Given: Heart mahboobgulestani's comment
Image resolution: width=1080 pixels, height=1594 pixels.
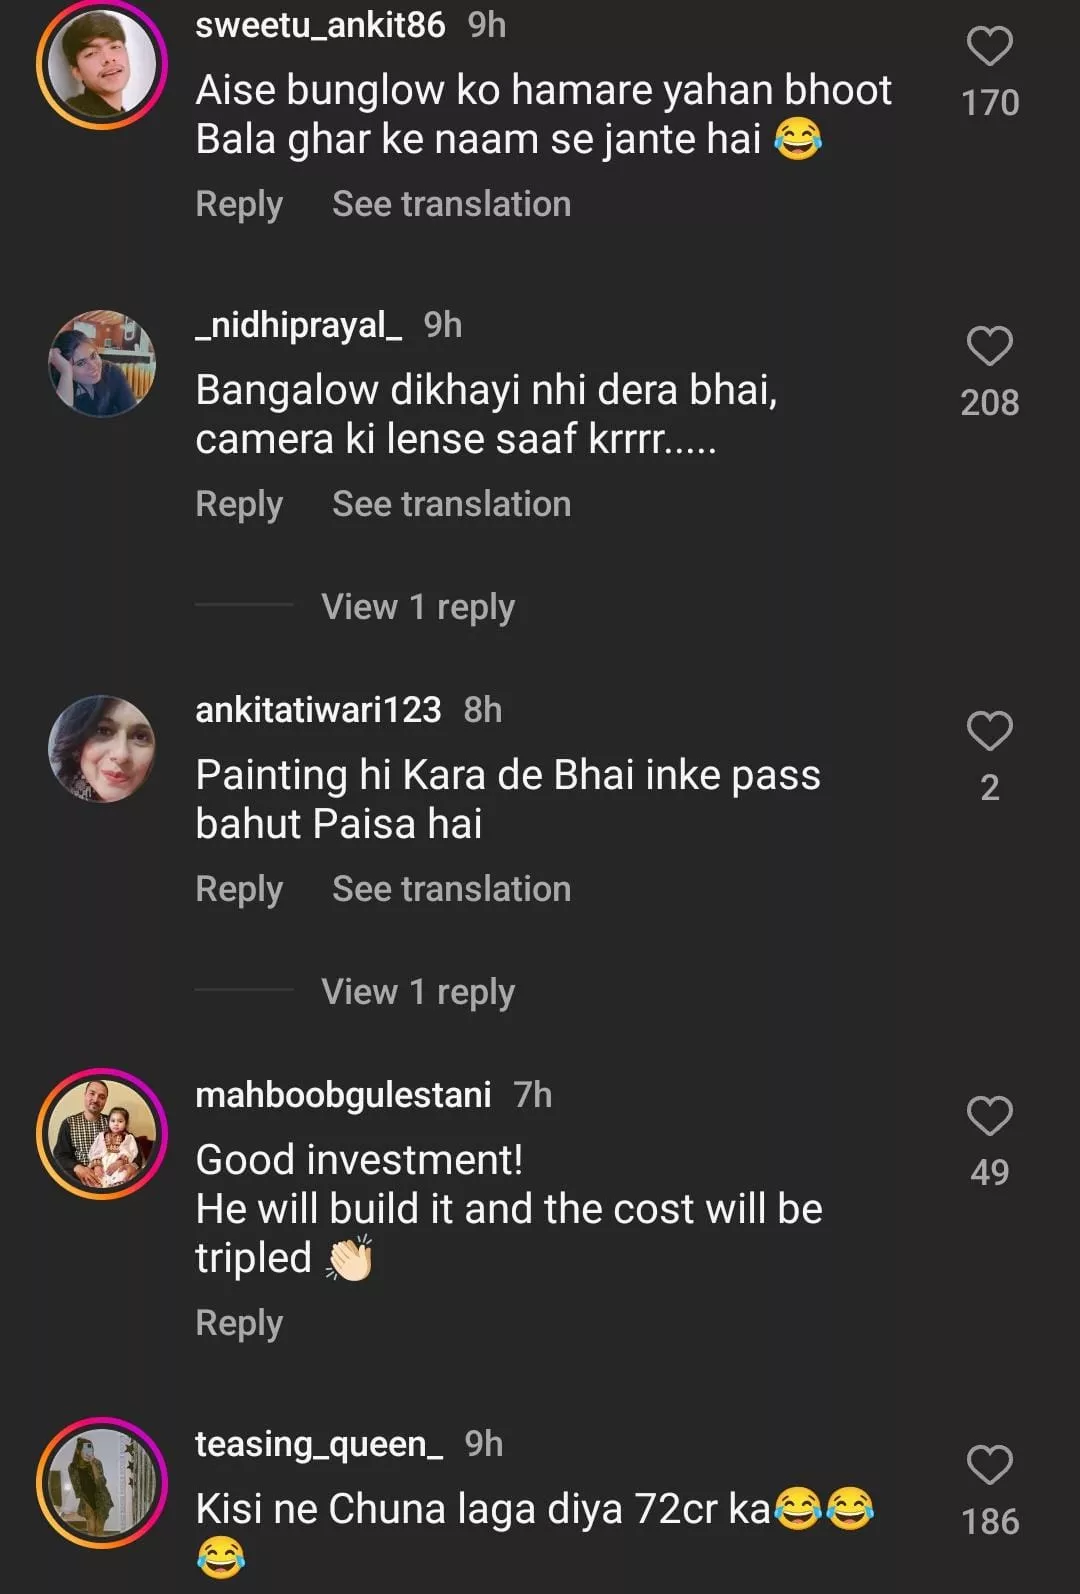Looking at the screenshot, I should tap(989, 1117).
